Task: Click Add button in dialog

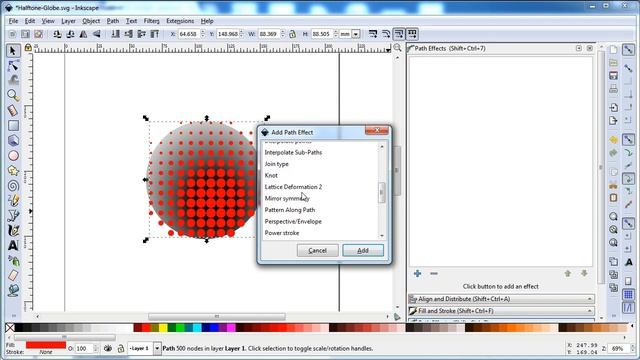Action: (363, 251)
